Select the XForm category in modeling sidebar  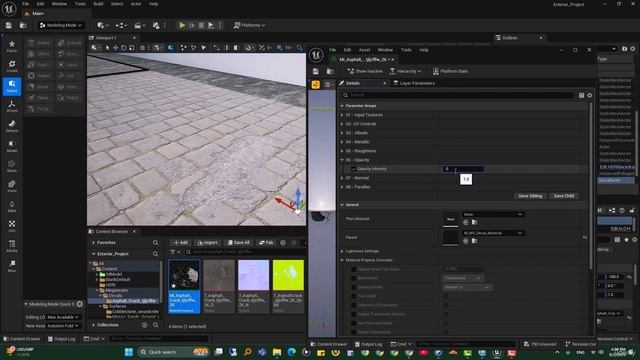(x=12, y=106)
